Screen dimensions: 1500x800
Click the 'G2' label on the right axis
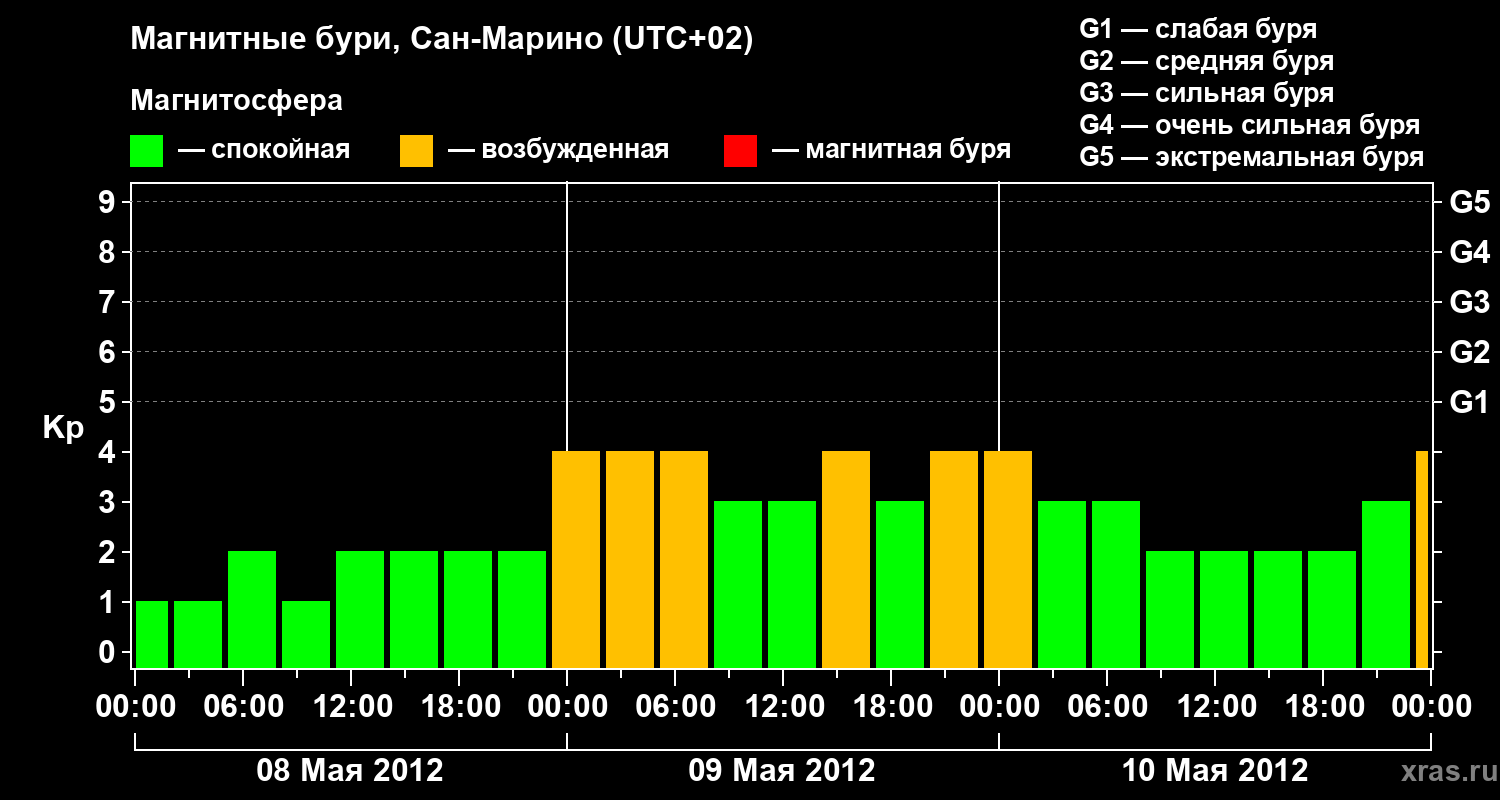coord(1470,352)
